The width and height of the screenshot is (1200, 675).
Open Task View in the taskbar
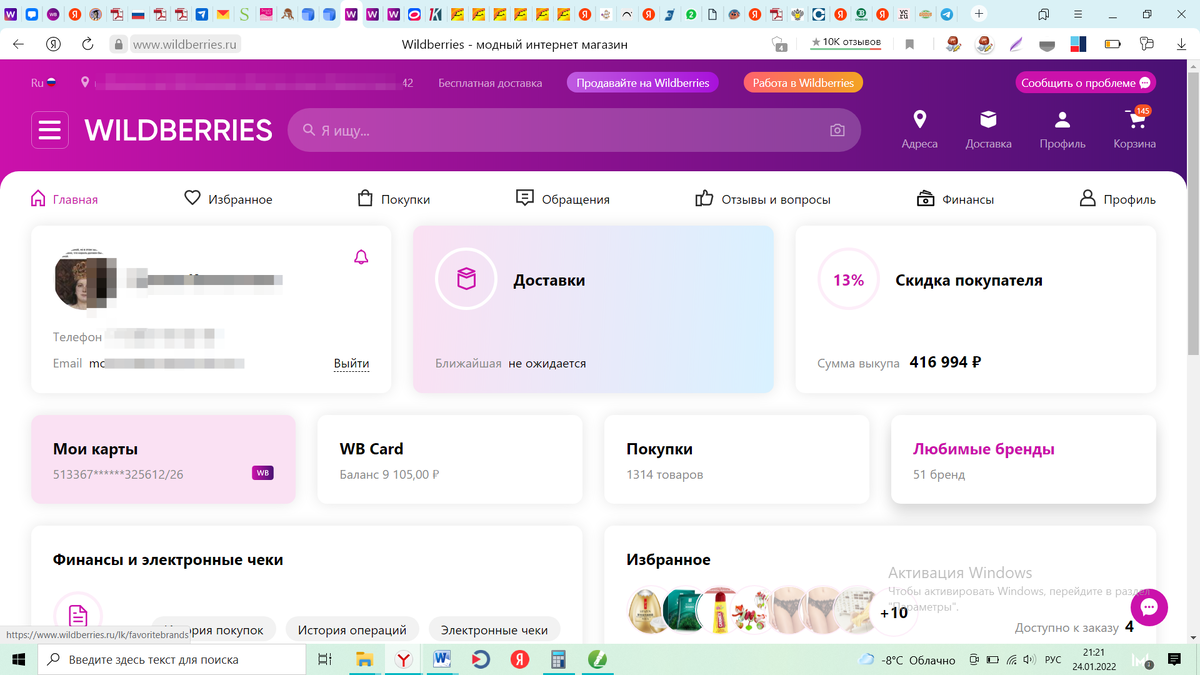[x=324, y=659]
